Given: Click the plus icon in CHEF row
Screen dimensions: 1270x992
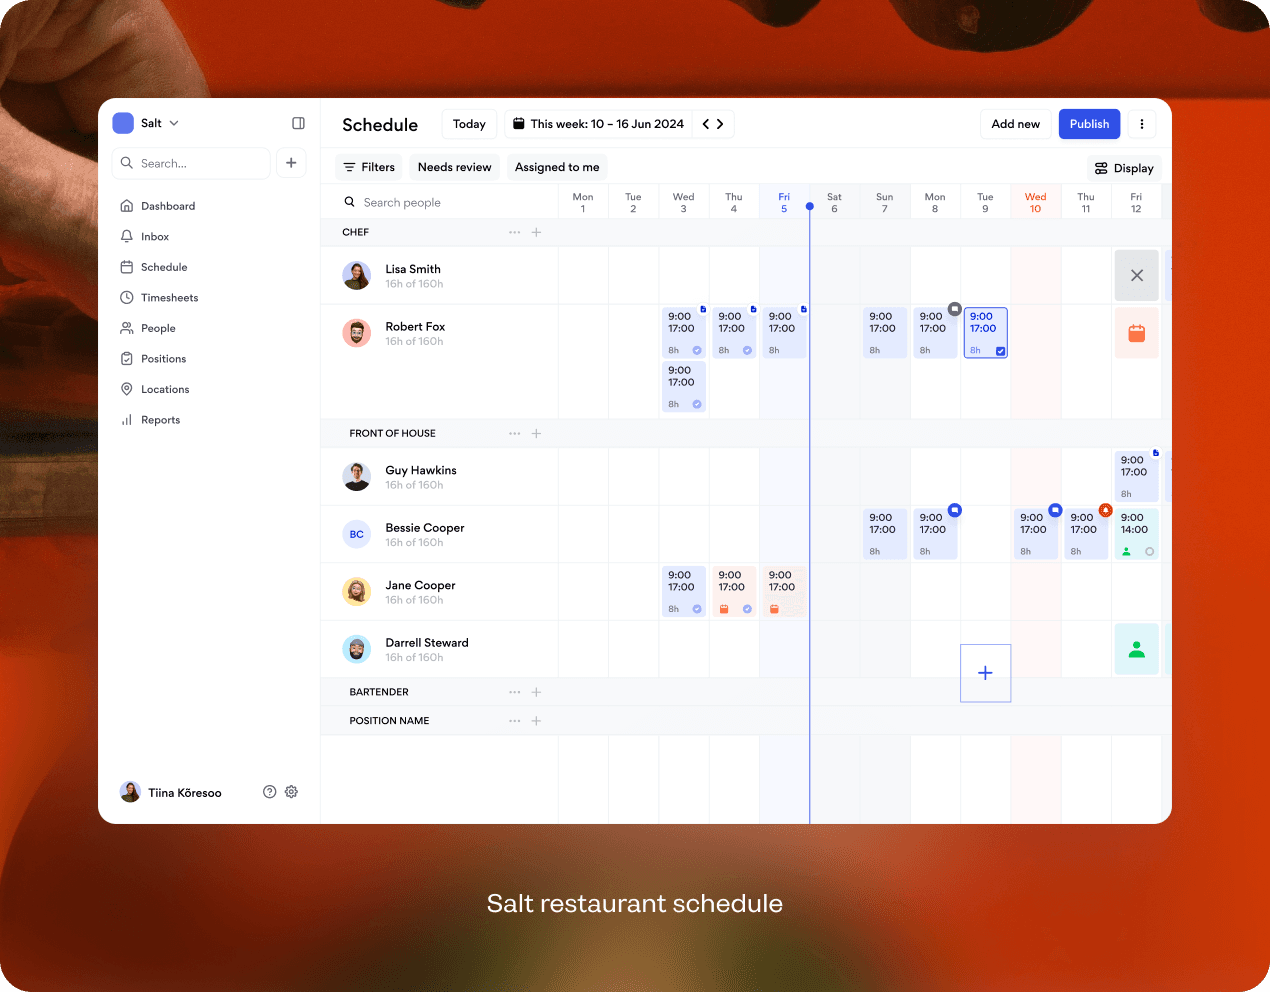Looking at the screenshot, I should point(536,232).
